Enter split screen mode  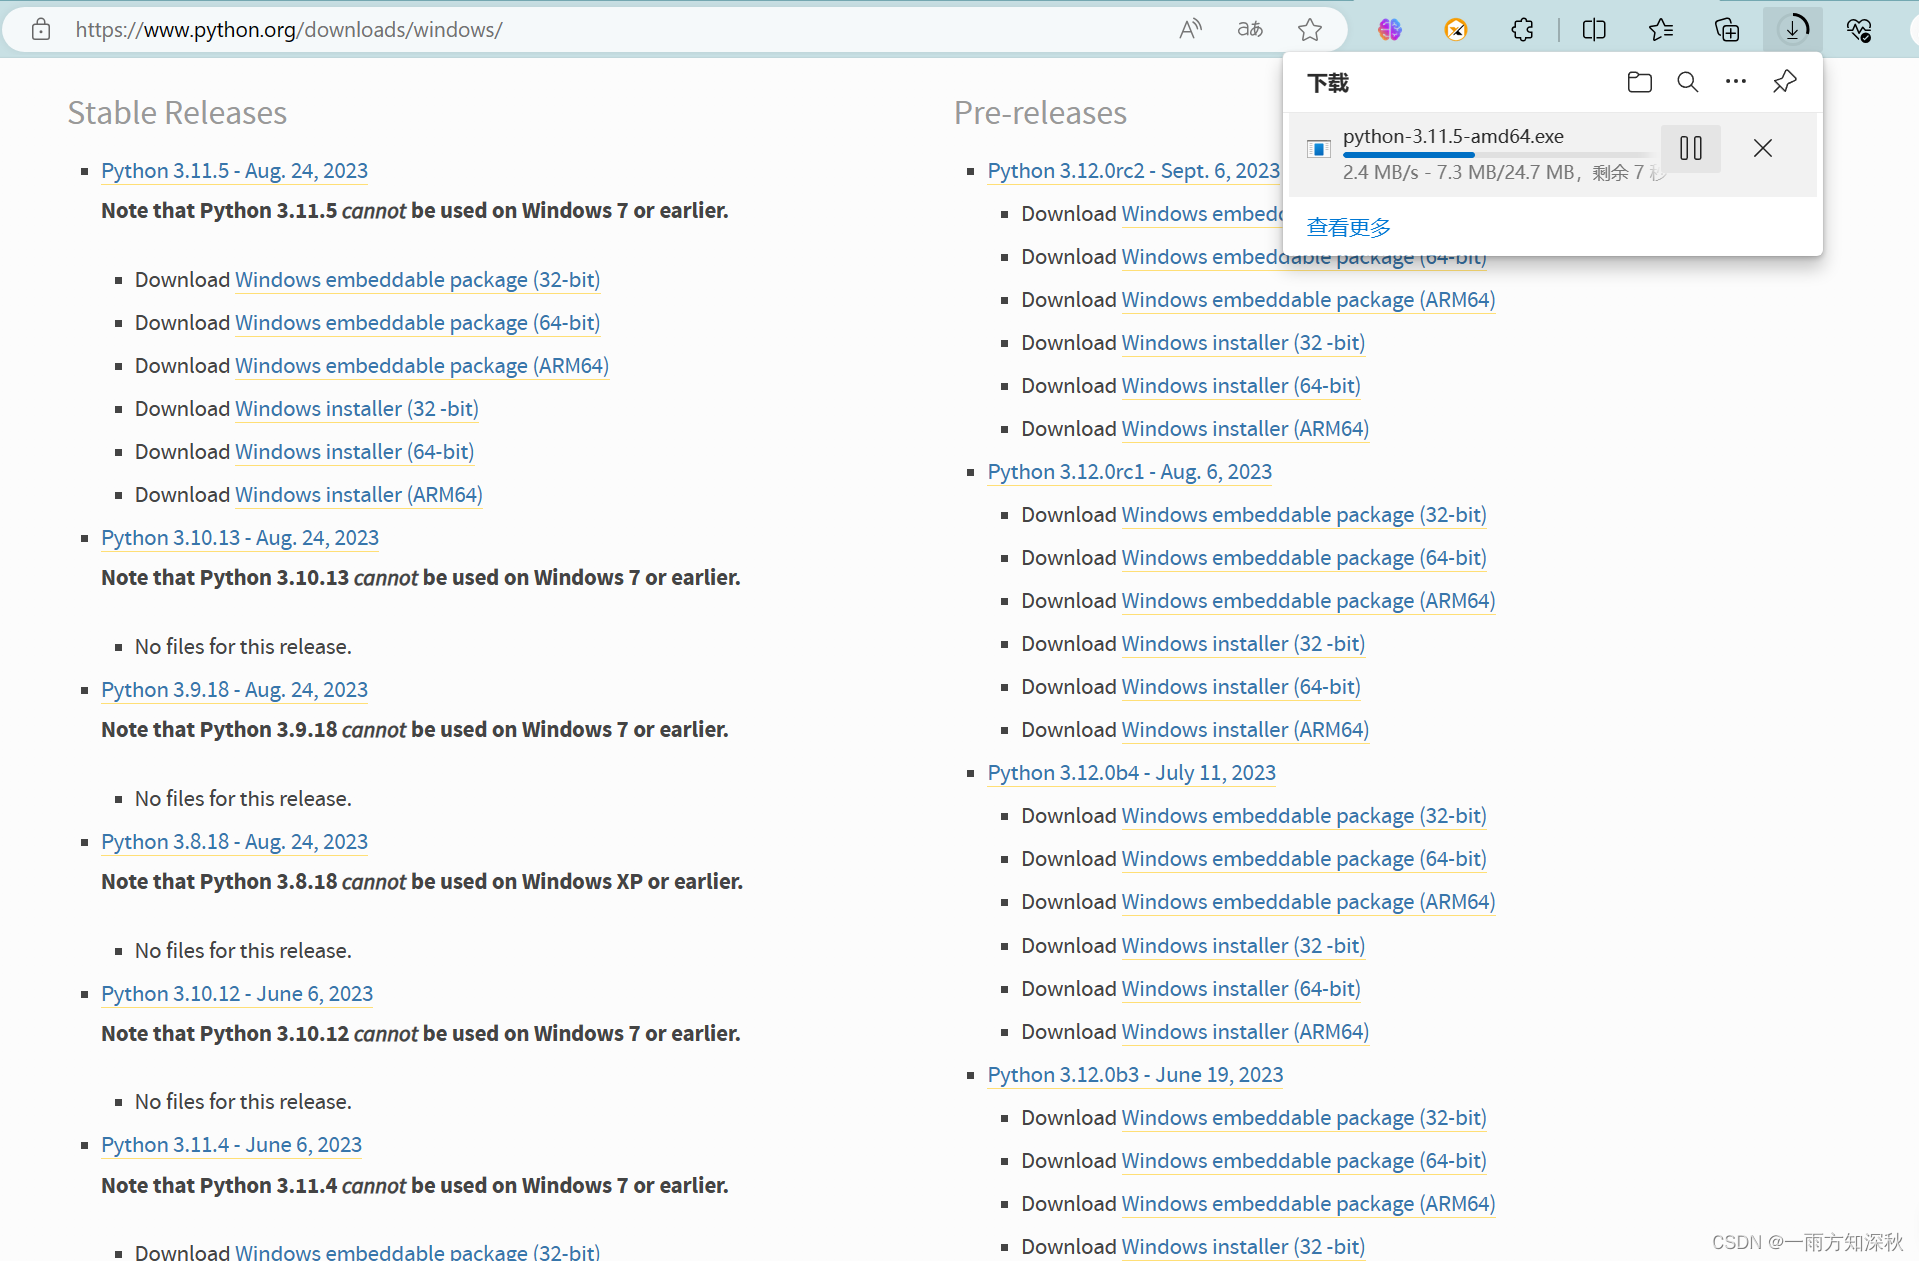tap(1594, 29)
